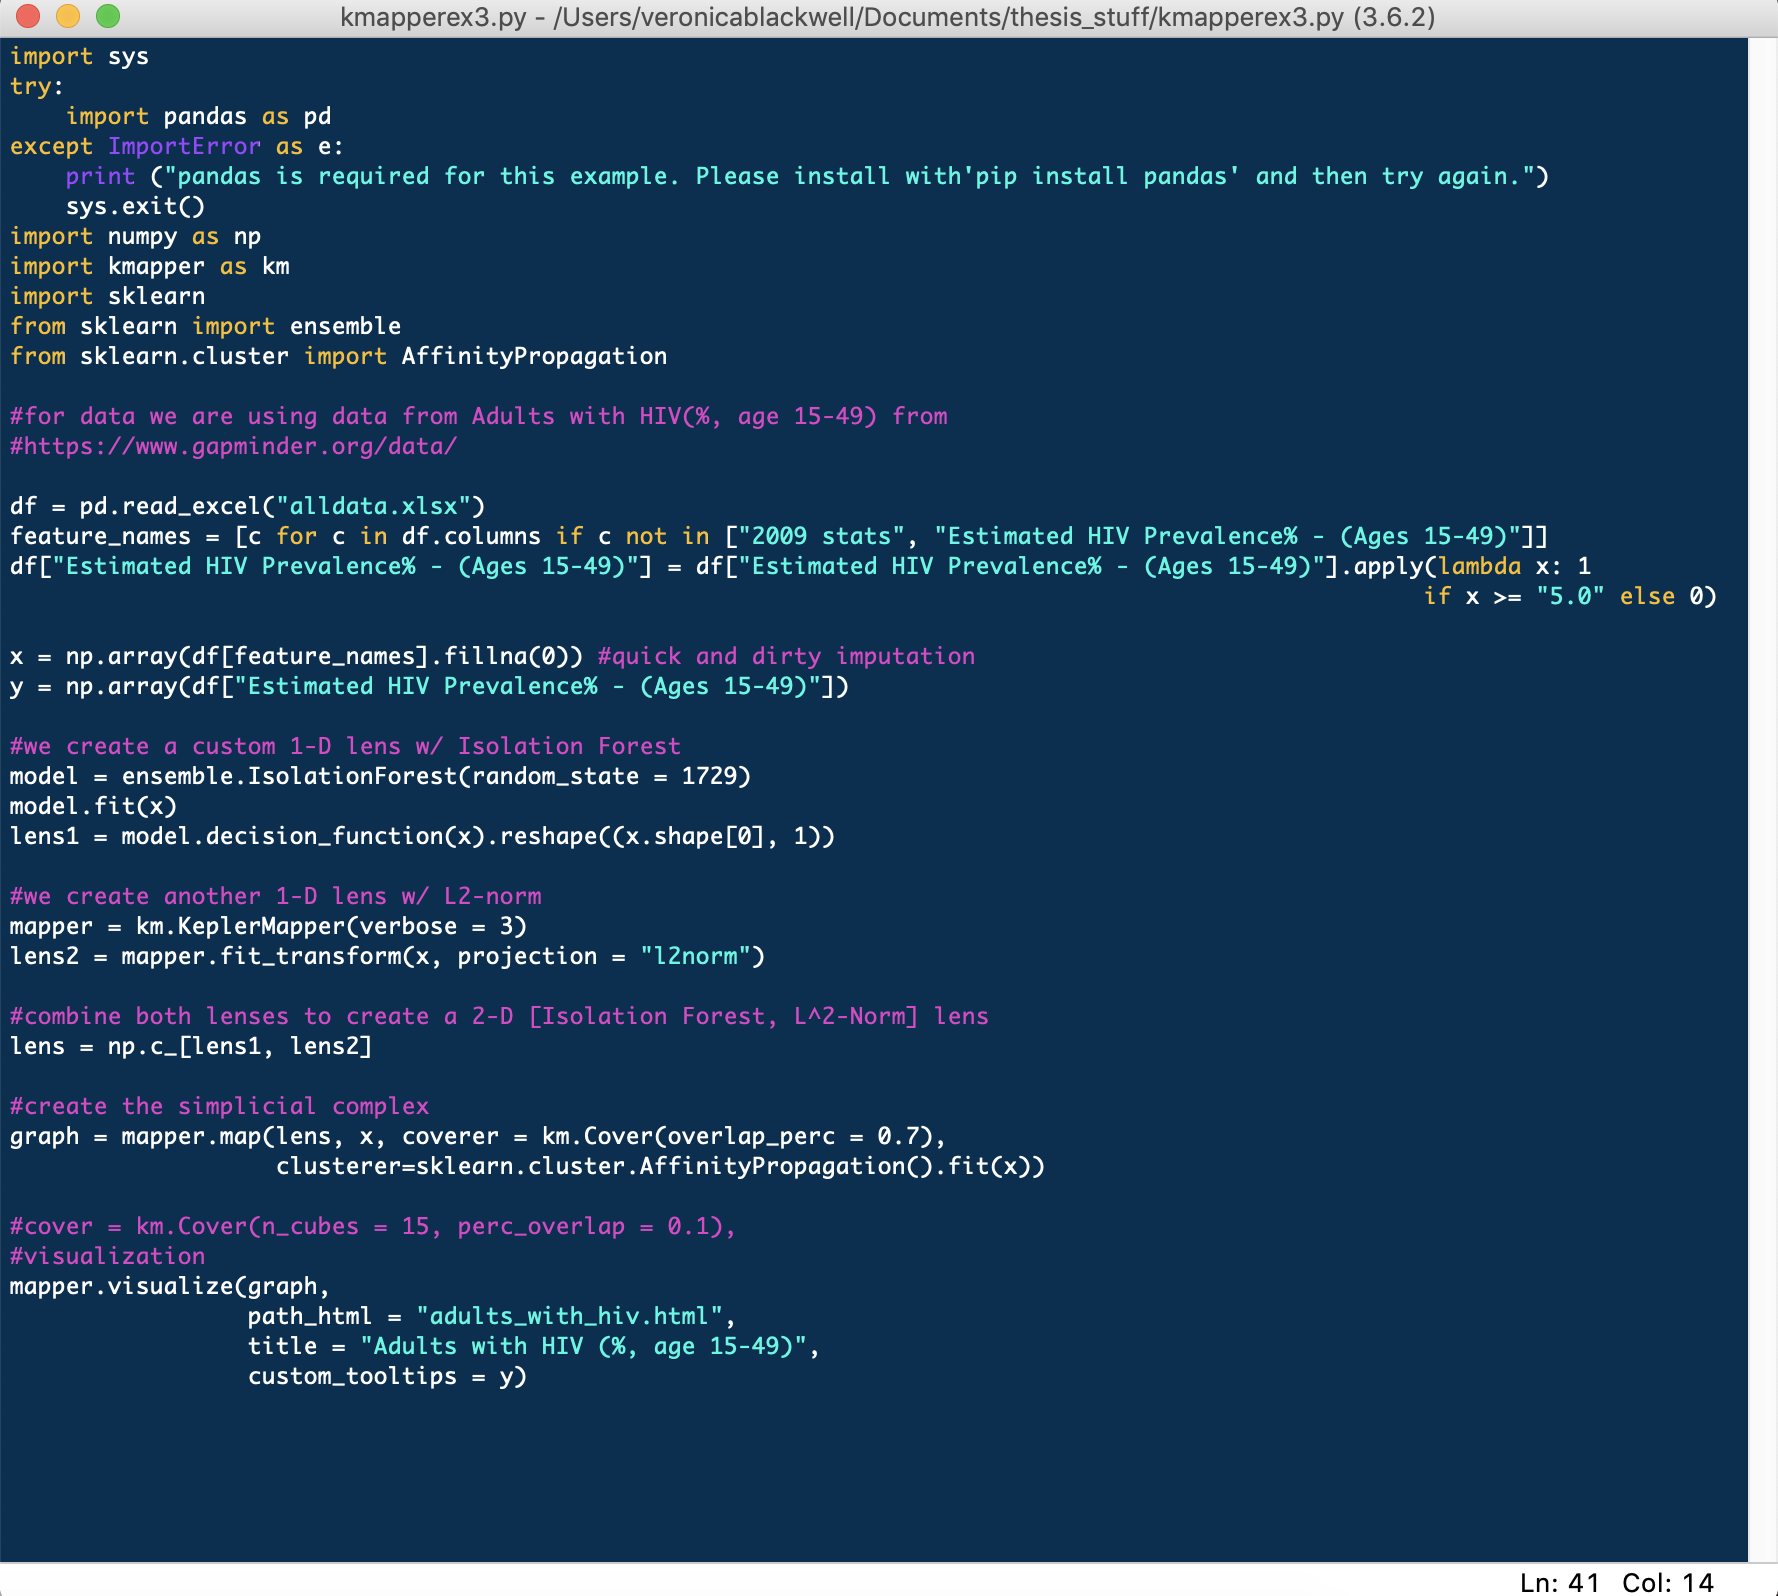This screenshot has width=1778, height=1596.
Task: Click the 'import sklearn' line
Action: click(107, 297)
